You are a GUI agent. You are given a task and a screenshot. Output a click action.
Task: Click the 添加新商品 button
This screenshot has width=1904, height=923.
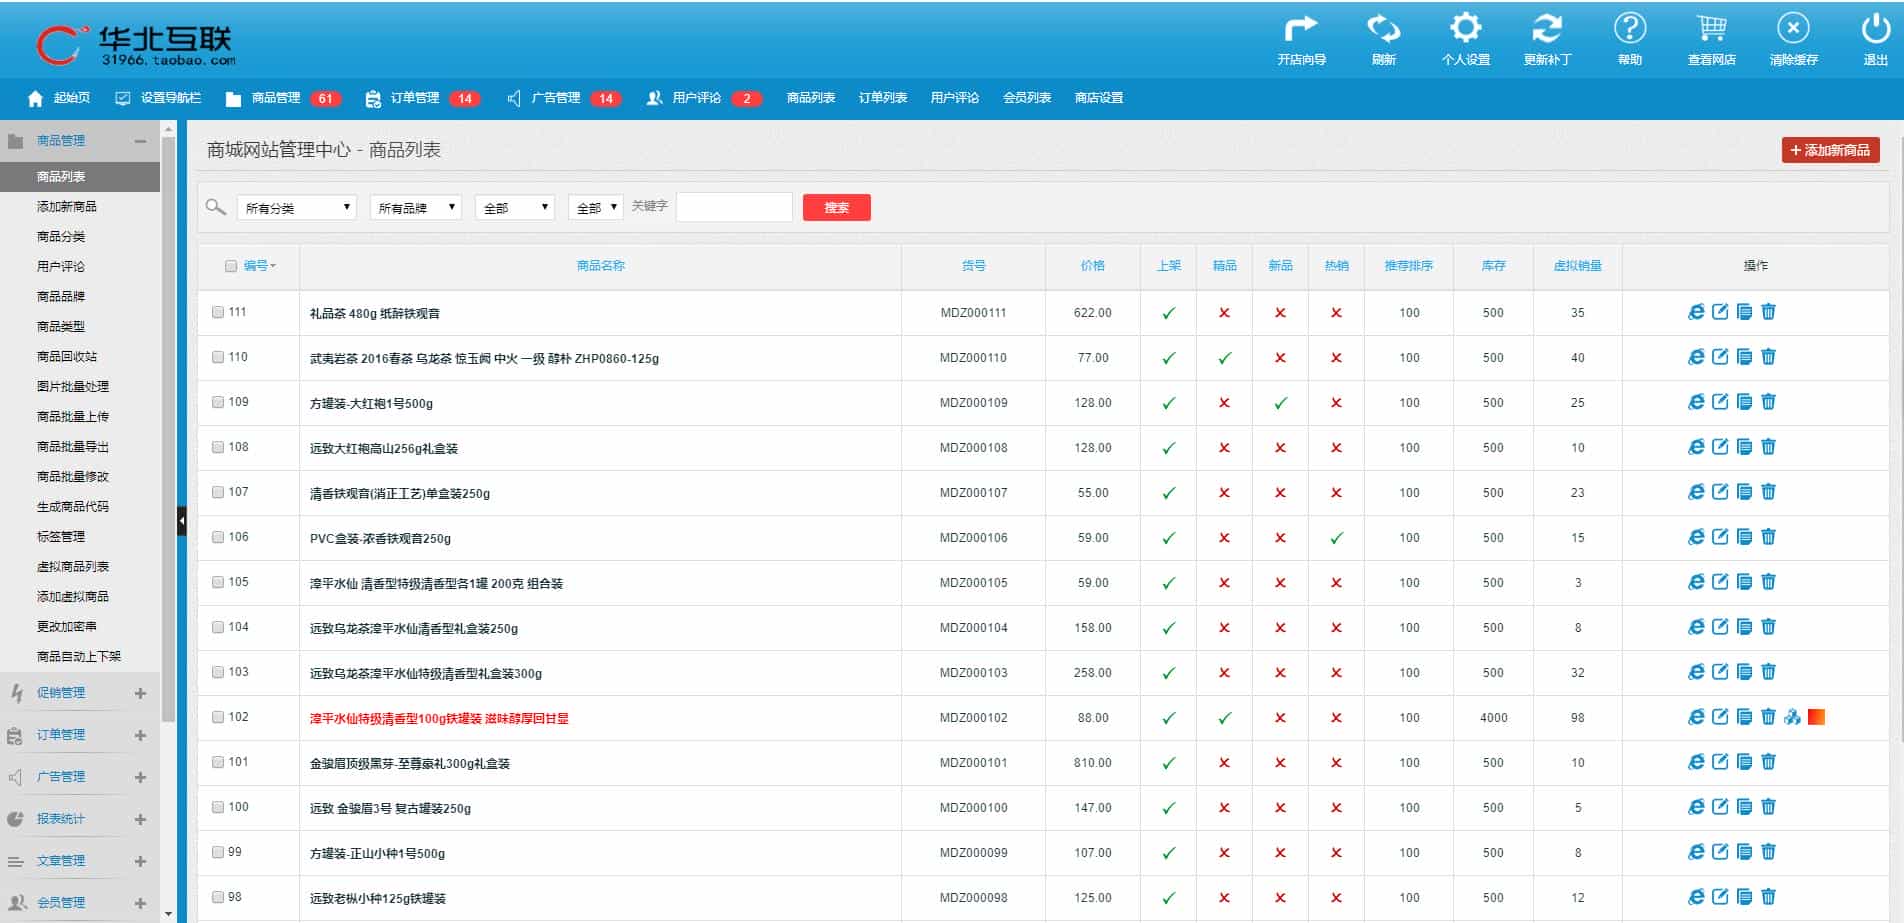coord(1830,150)
